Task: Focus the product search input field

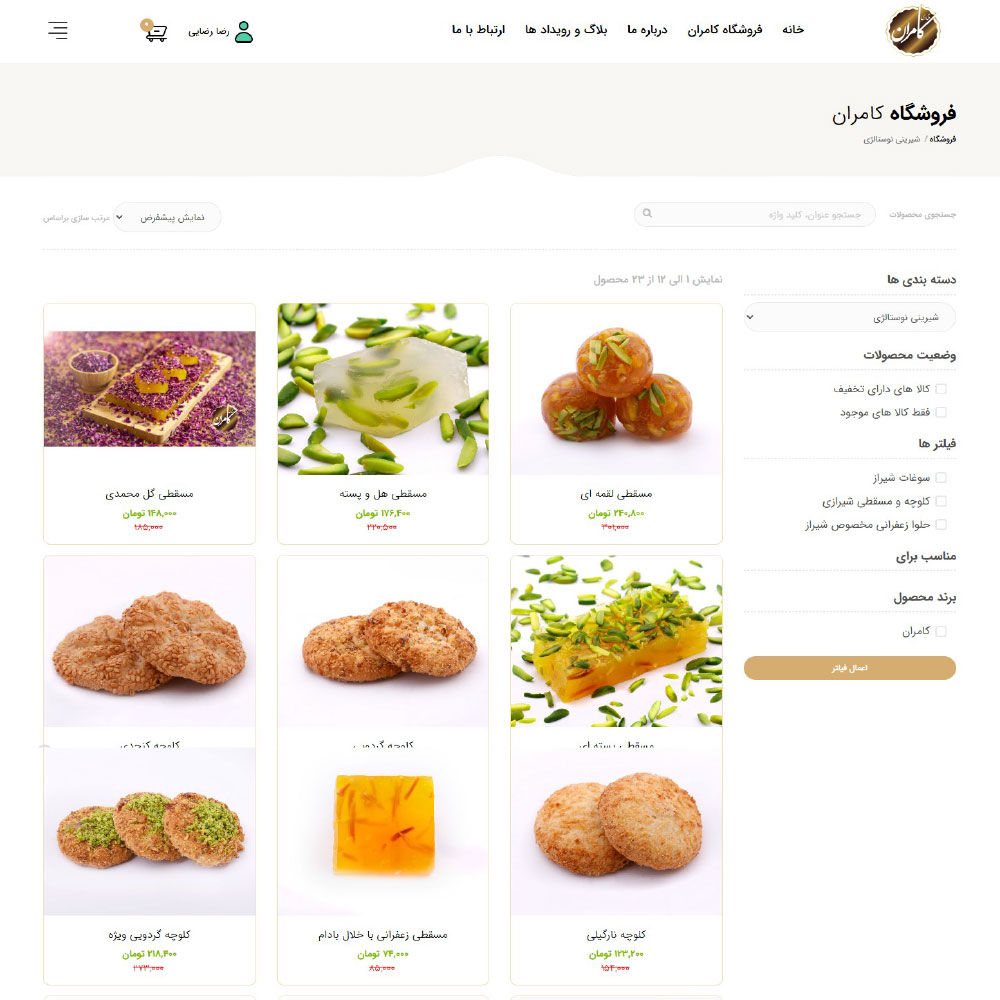Action: pyautogui.click(x=754, y=214)
